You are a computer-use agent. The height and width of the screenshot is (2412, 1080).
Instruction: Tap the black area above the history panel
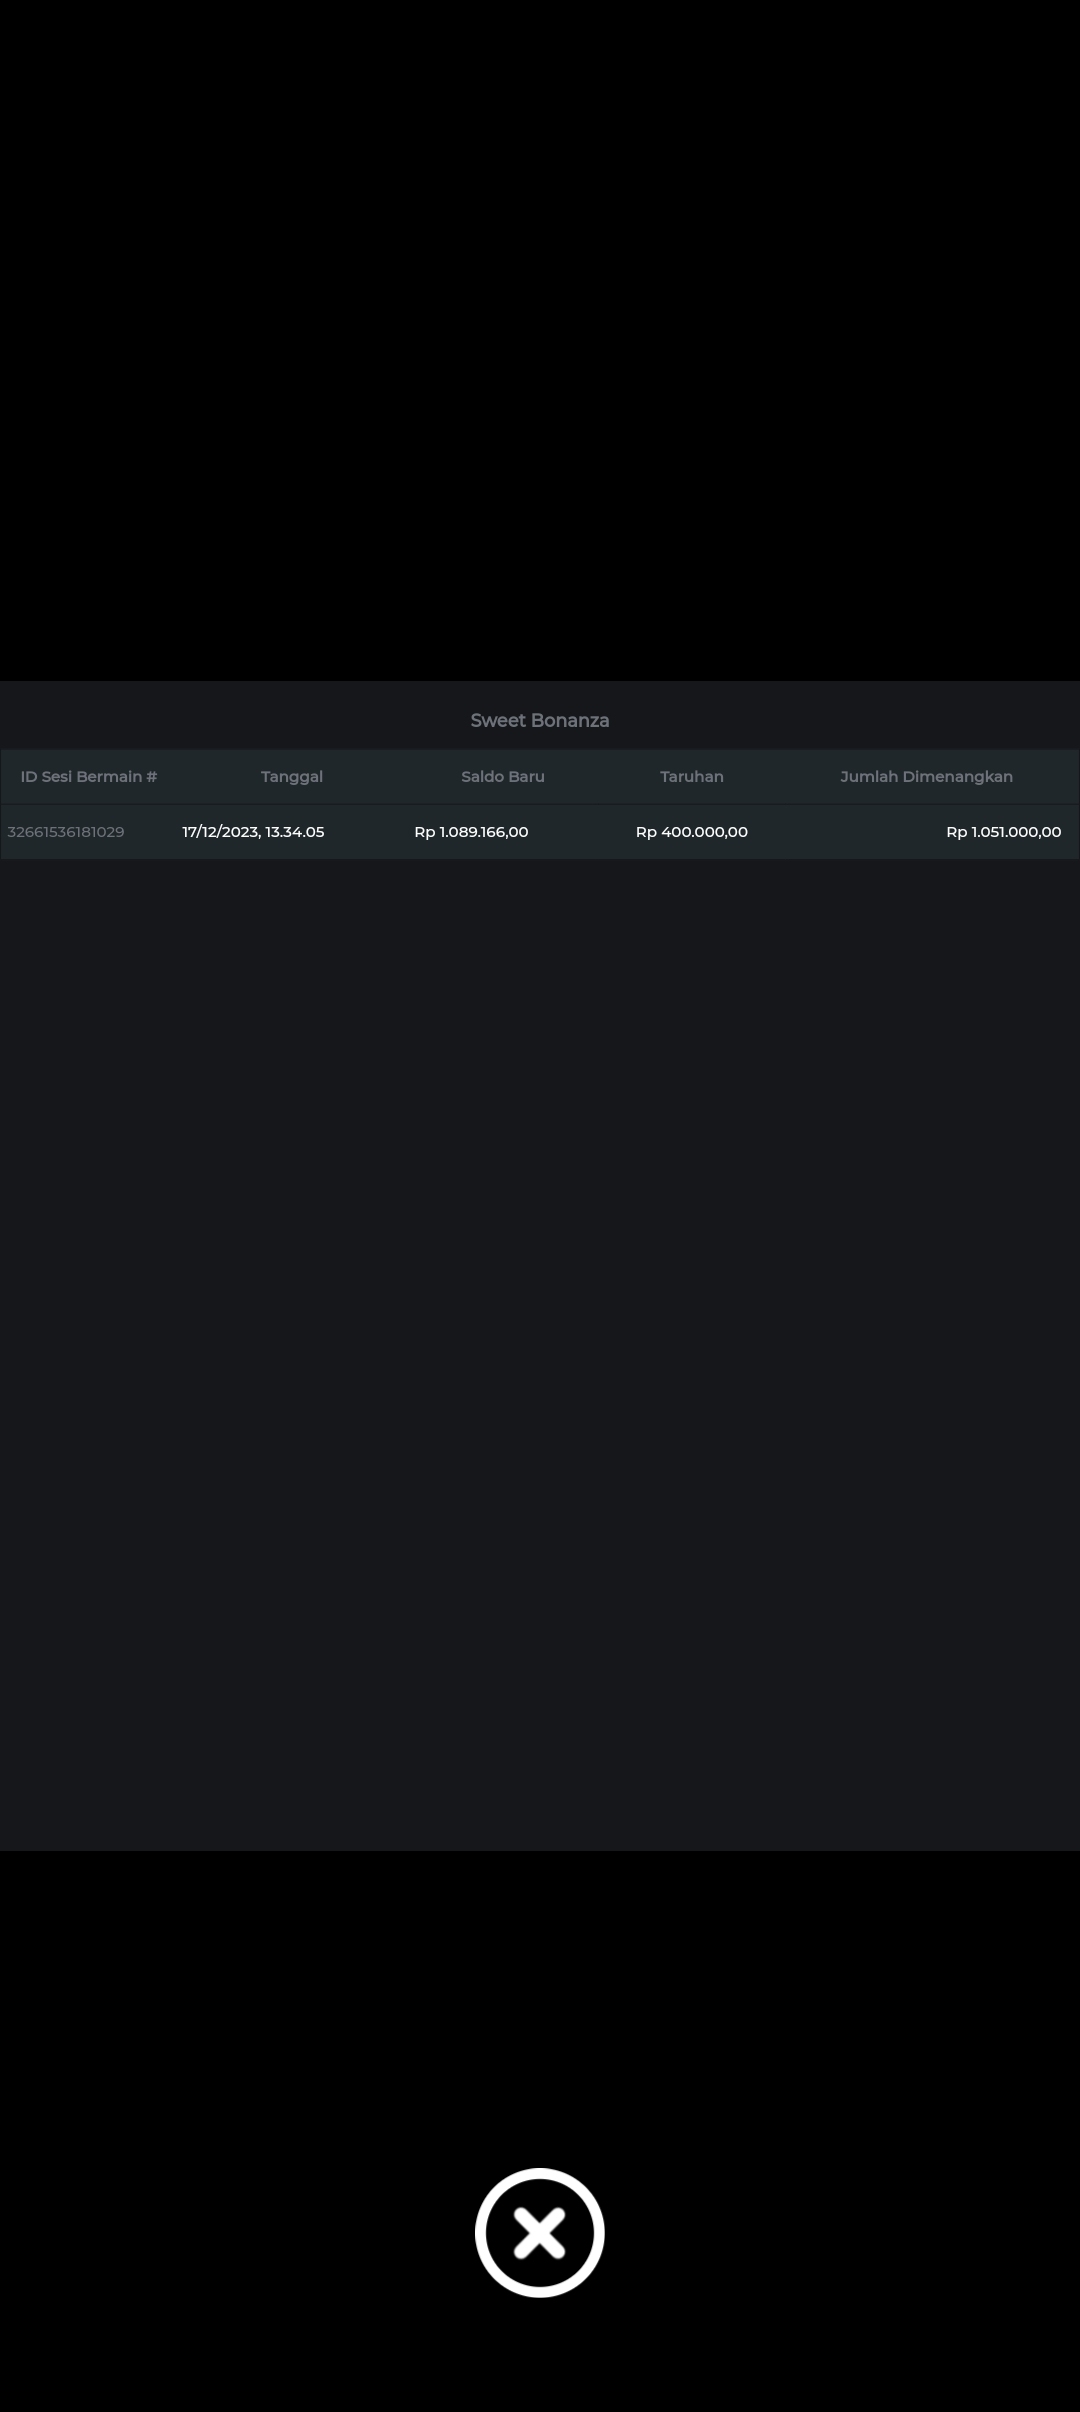point(540,340)
